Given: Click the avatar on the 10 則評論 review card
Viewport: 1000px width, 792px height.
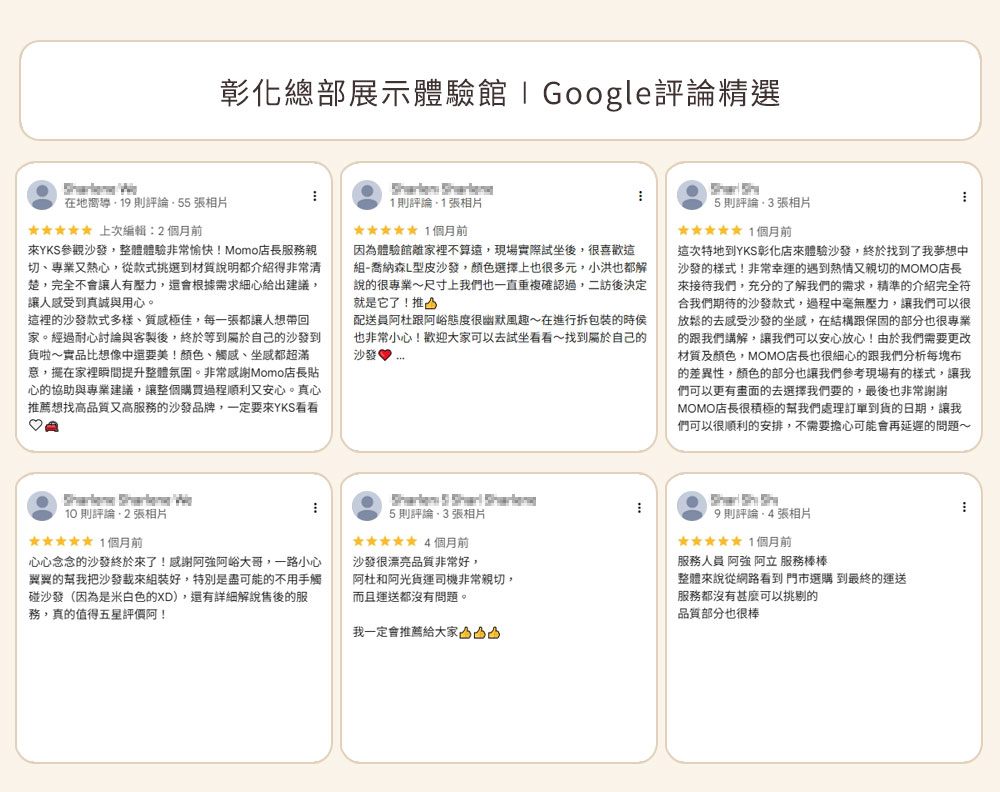Looking at the screenshot, I should (x=42, y=506).
